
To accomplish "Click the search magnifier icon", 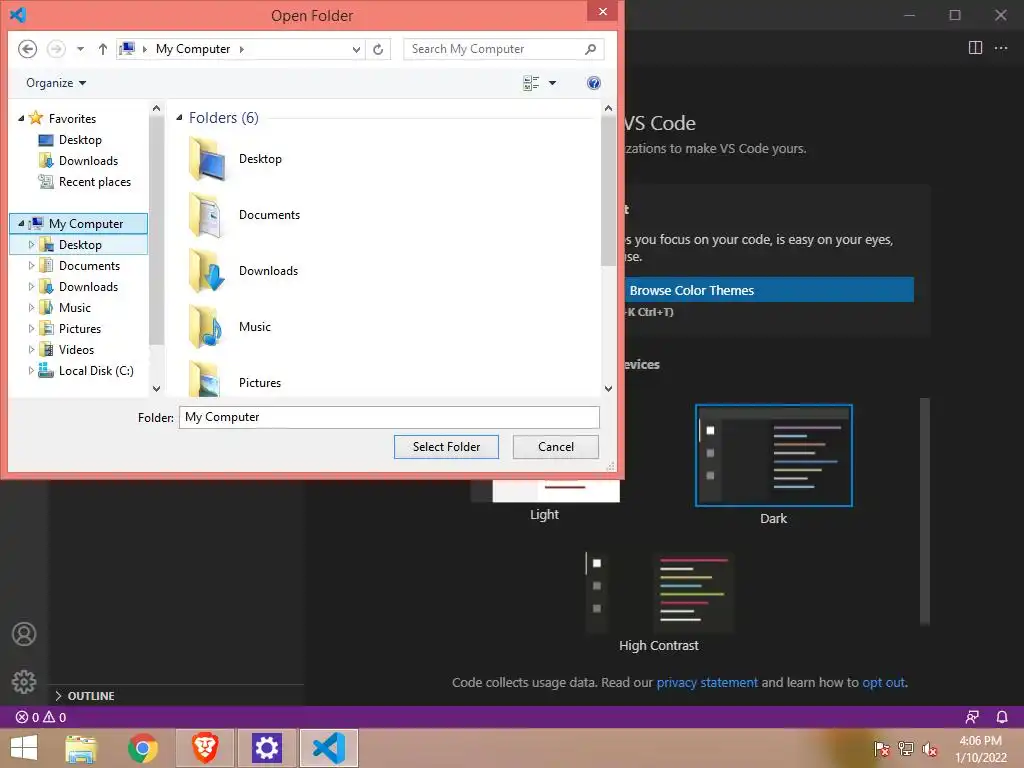I will tap(590, 49).
